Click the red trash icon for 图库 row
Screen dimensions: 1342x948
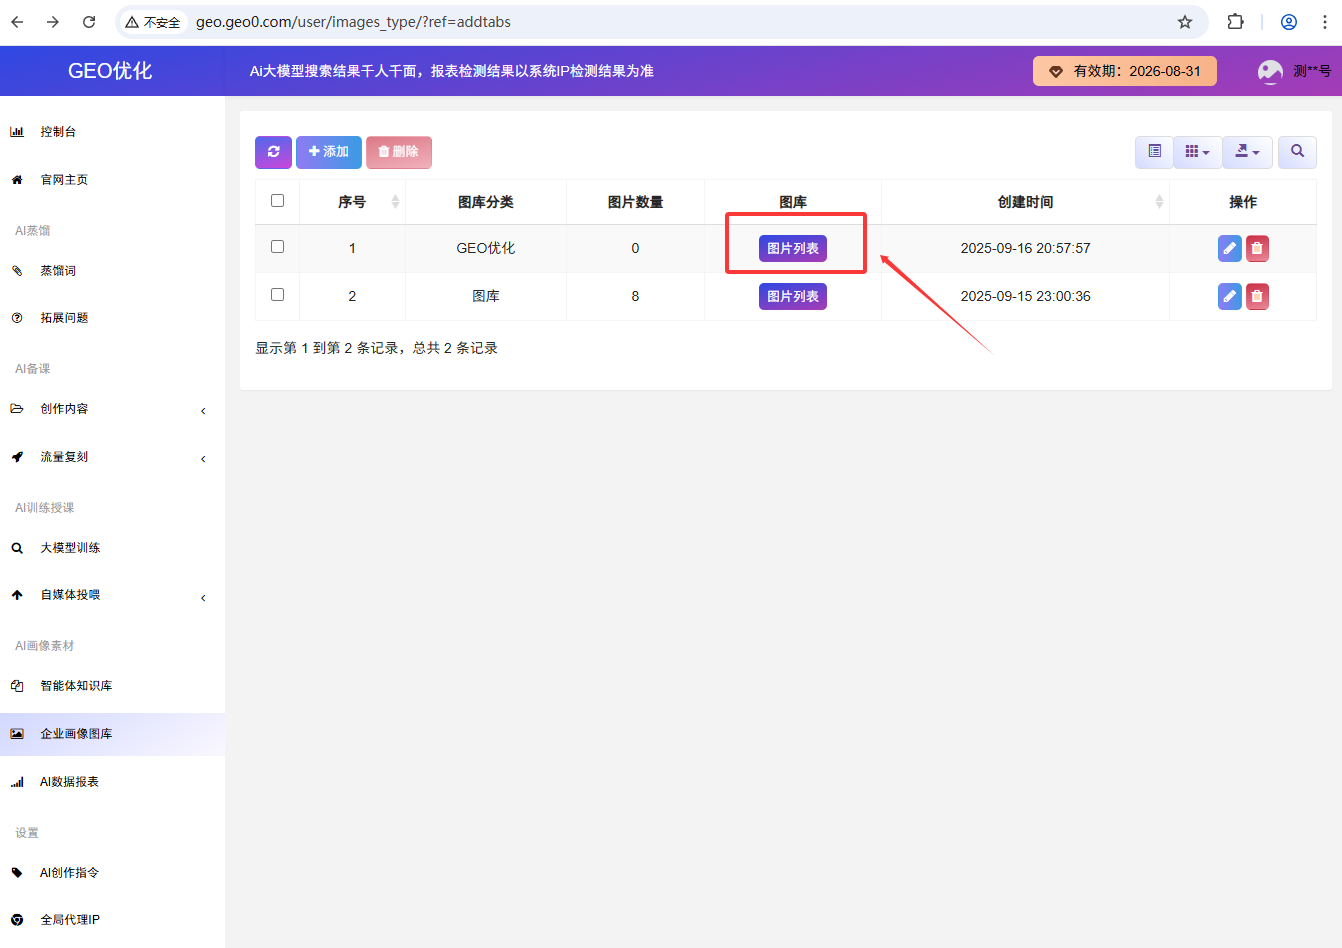(1257, 296)
